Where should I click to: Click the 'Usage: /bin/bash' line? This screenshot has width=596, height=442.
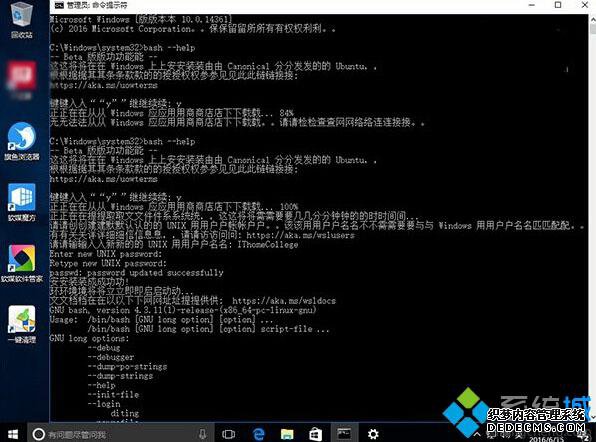pyautogui.click(x=162, y=320)
